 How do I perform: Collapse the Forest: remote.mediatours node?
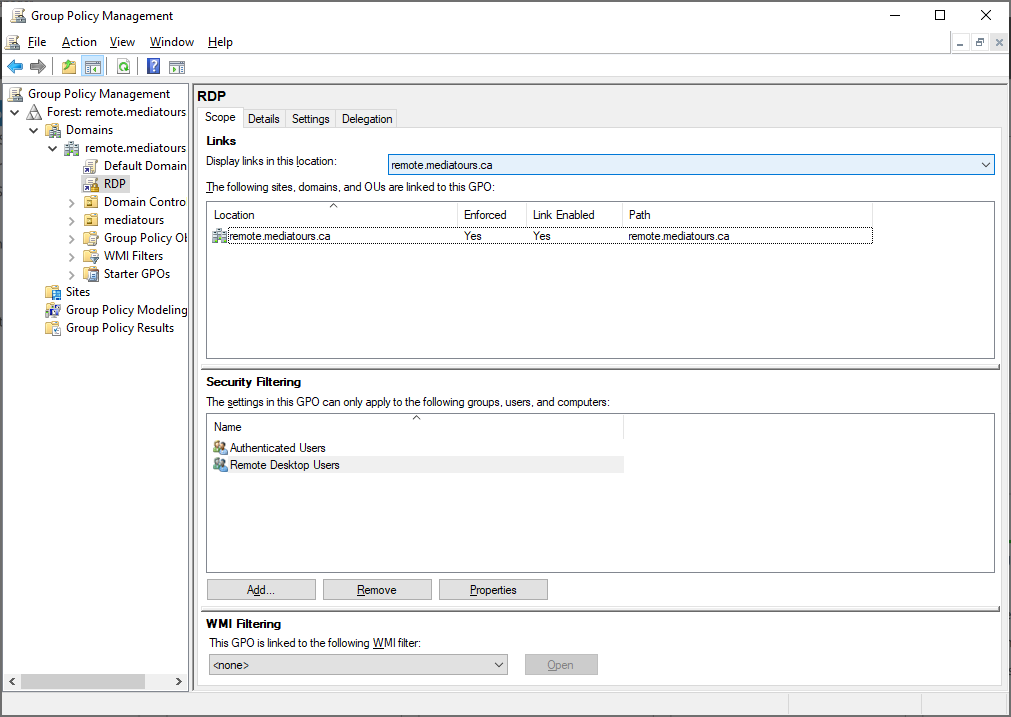click(15, 112)
